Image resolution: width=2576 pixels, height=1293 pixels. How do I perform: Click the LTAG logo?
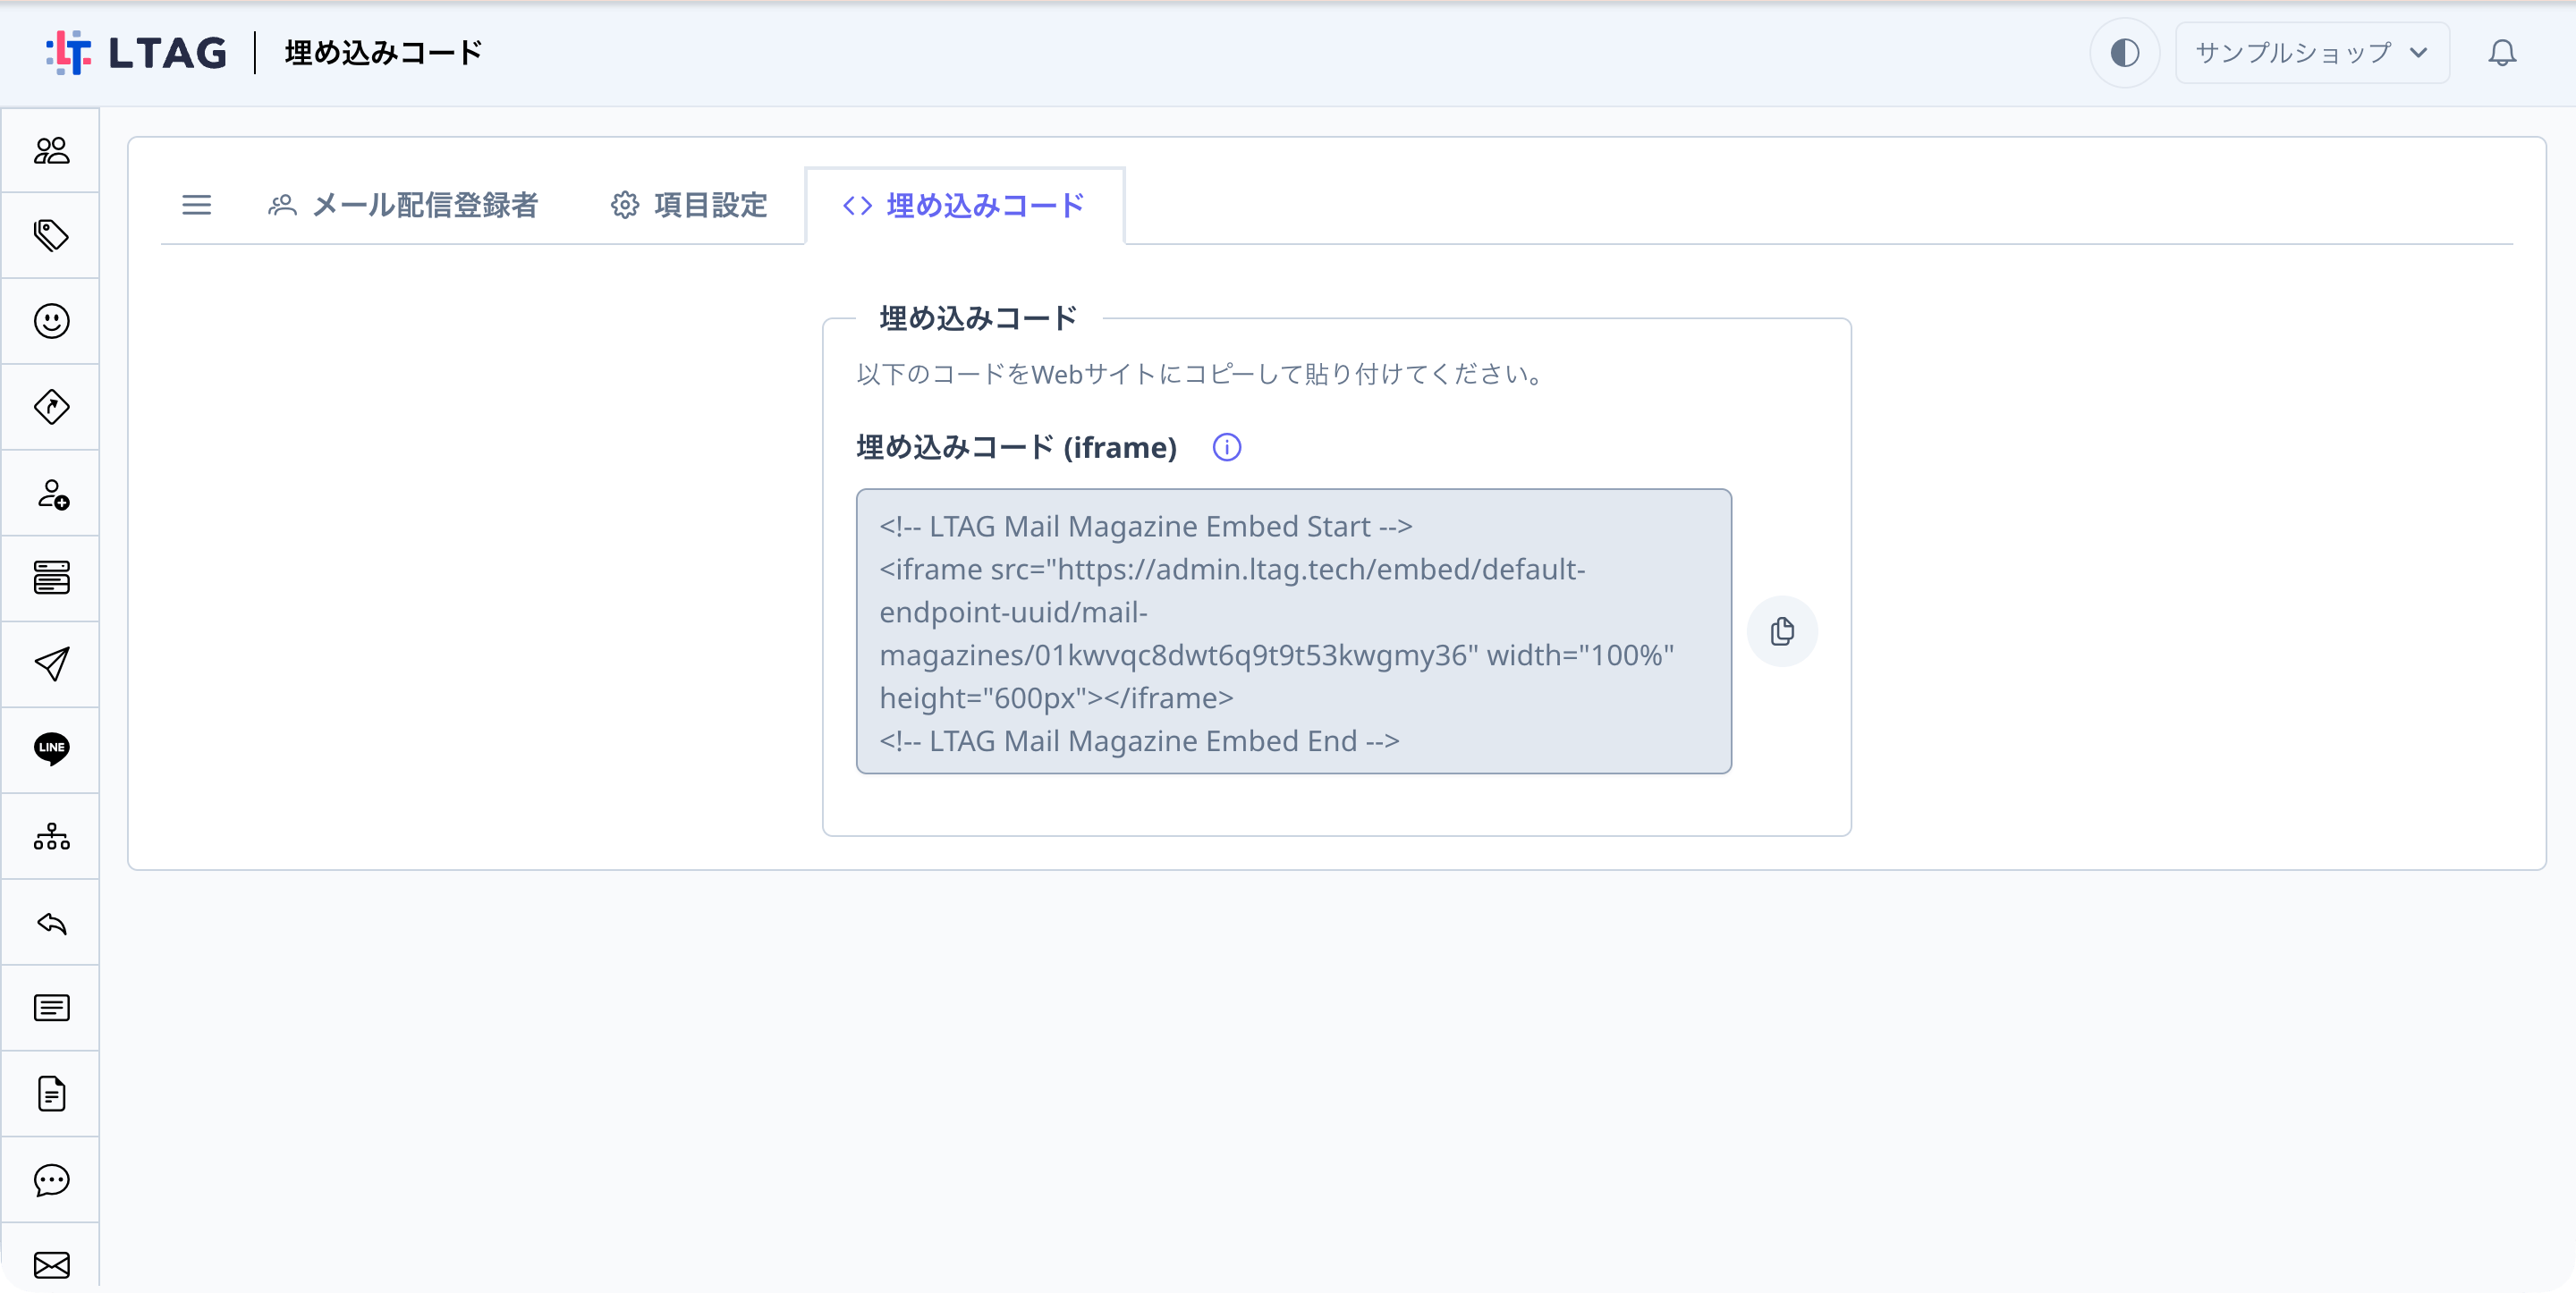137,53
